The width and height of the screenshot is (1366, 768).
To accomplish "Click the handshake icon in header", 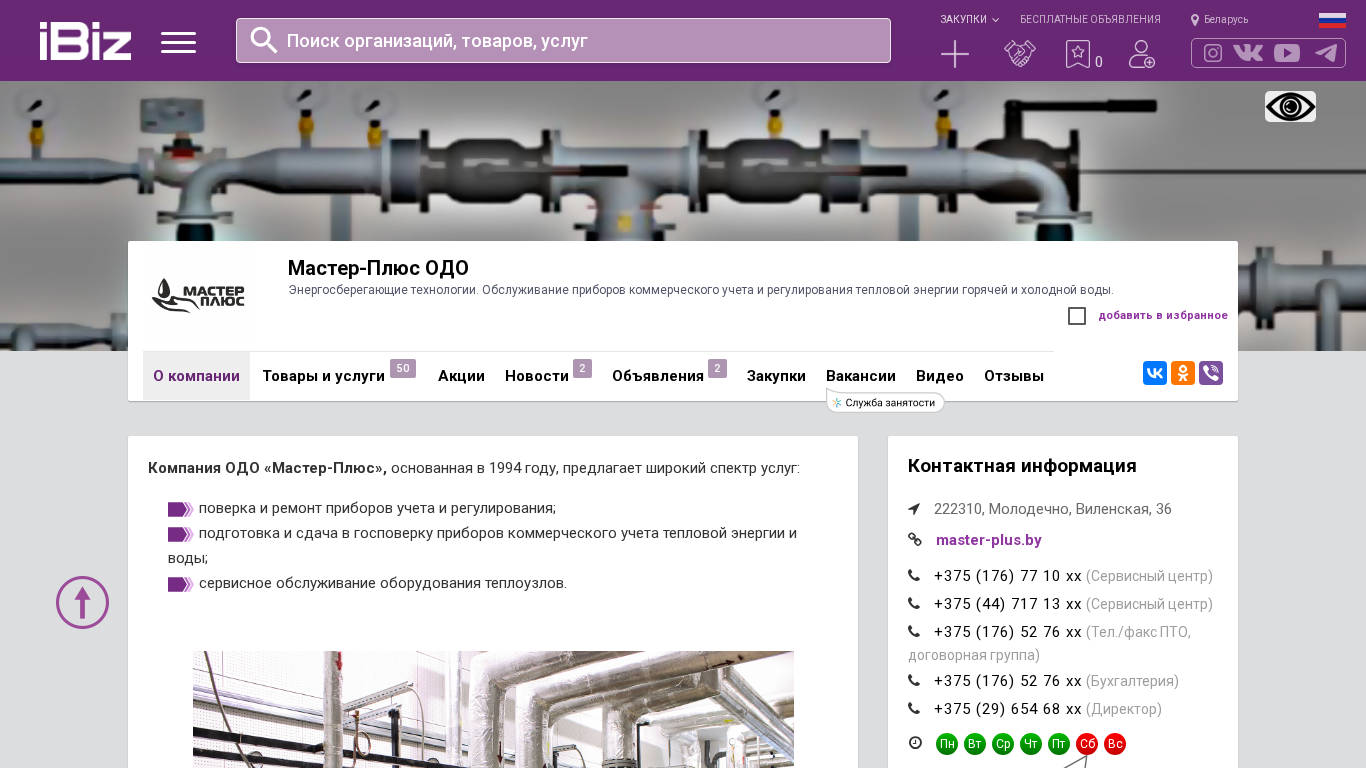I will click(x=1020, y=54).
